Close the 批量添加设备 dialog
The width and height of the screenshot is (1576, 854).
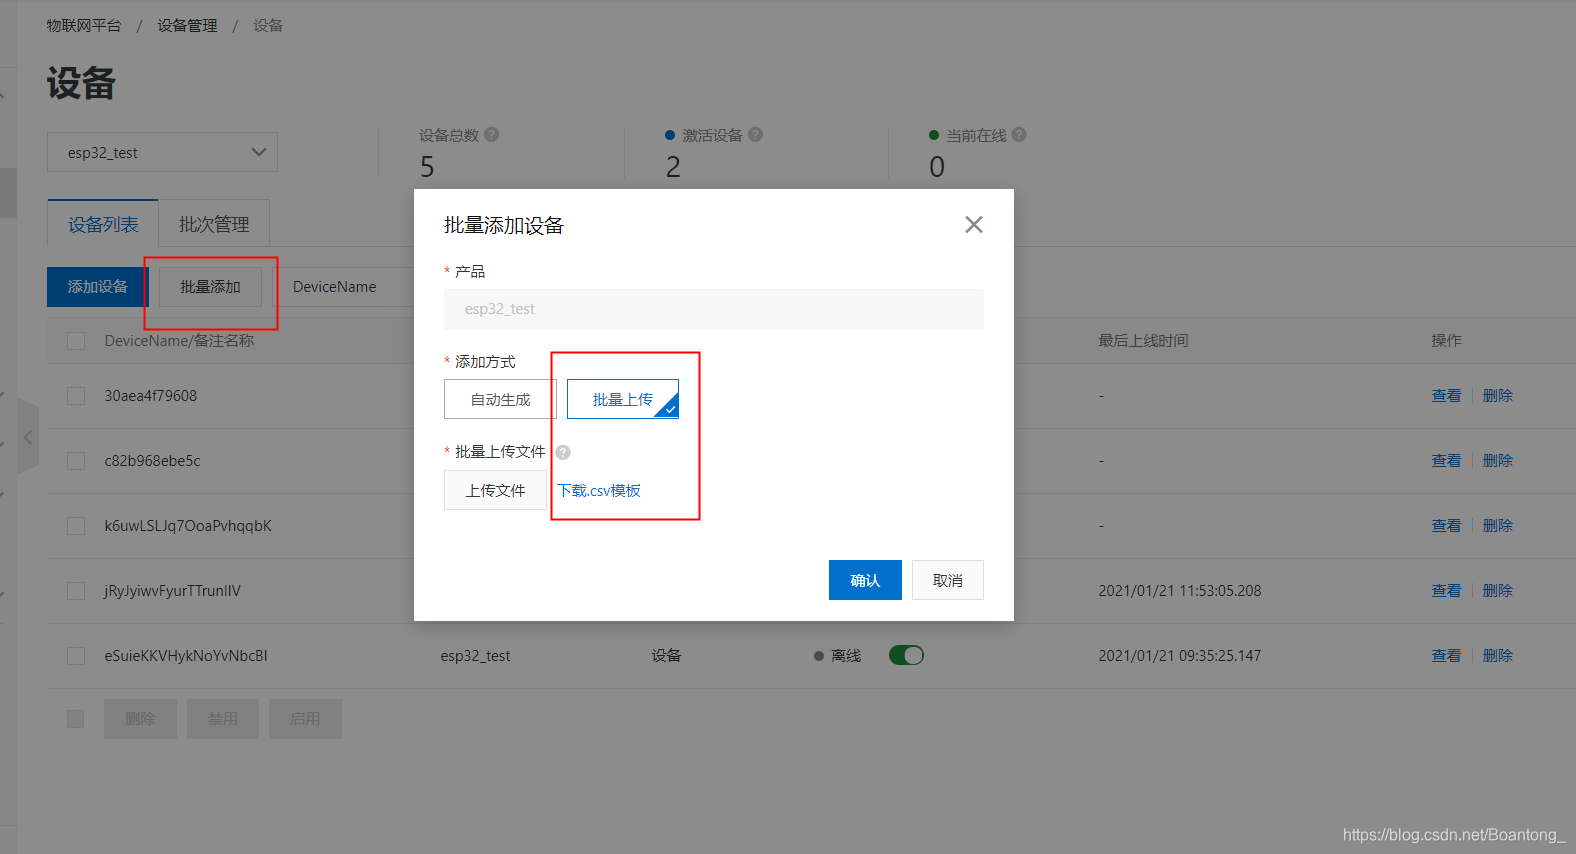[974, 225]
